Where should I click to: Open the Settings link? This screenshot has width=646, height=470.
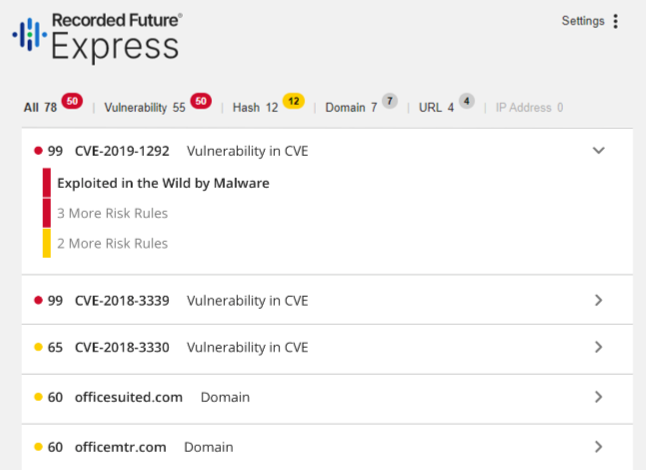click(x=582, y=21)
